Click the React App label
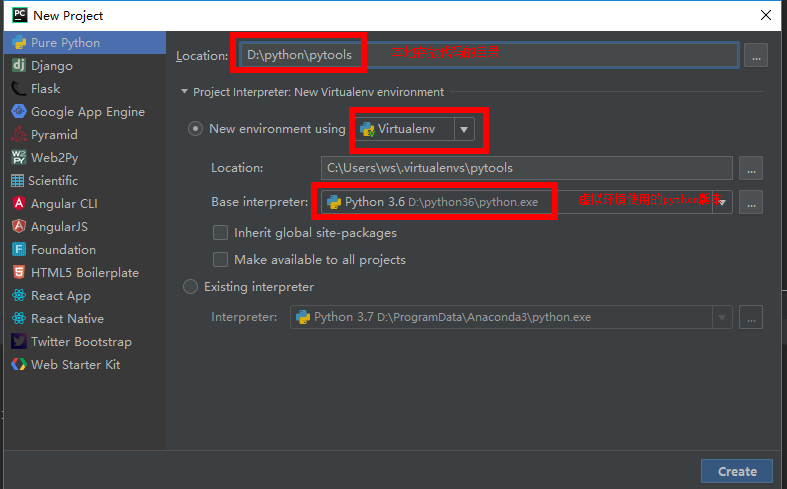This screenshot has width=787, height=489. 61,296
